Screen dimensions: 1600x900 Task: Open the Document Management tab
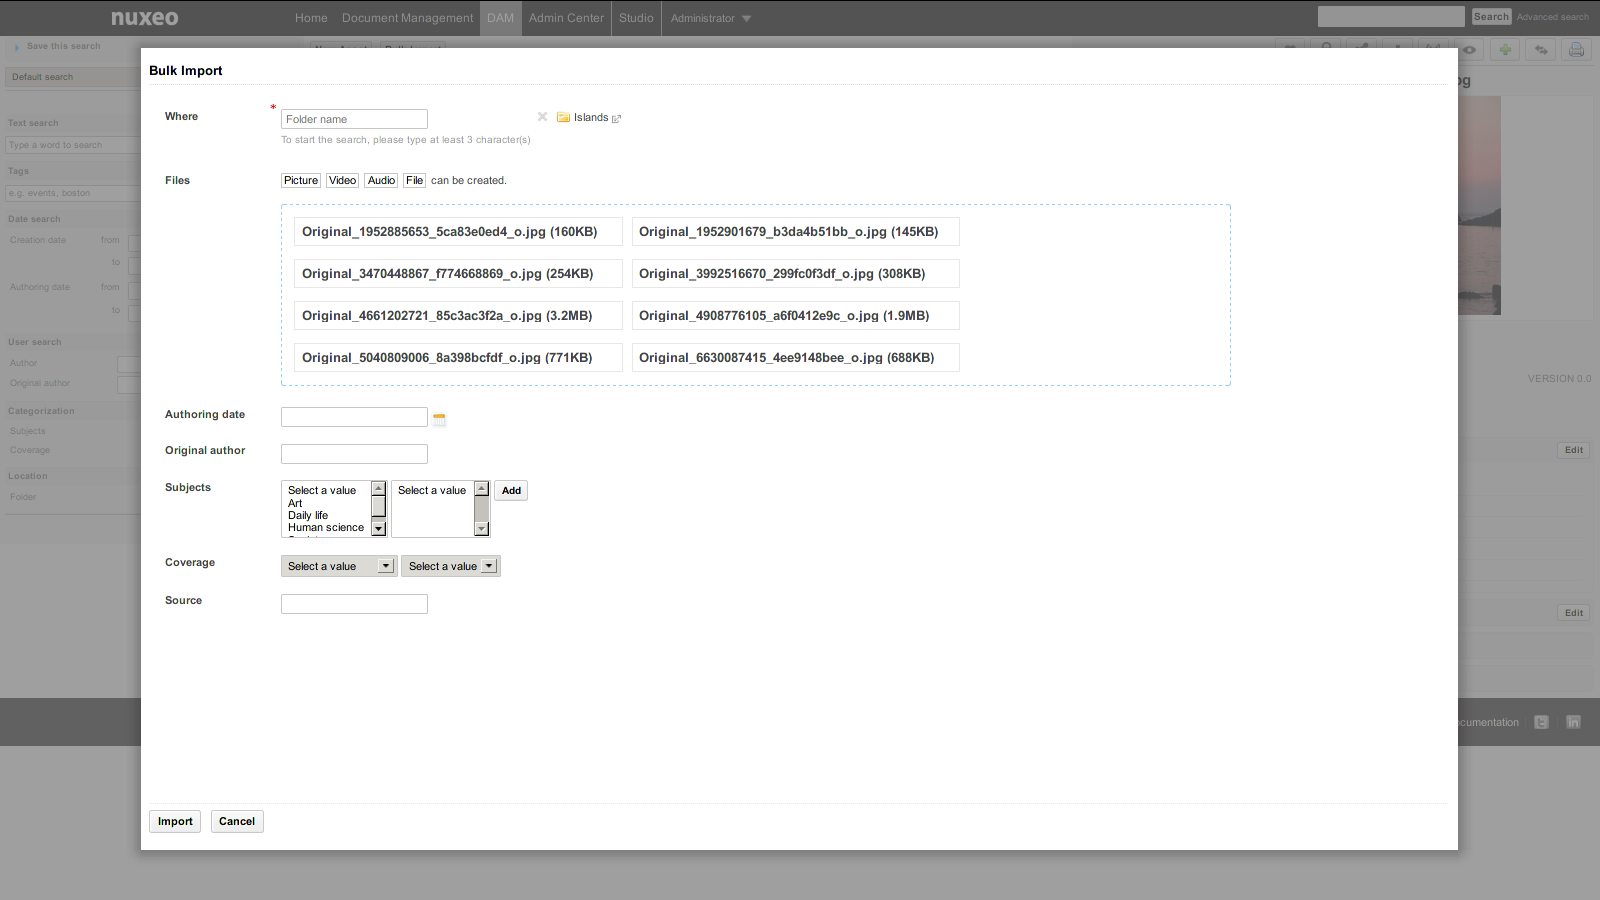pos(407,18)
